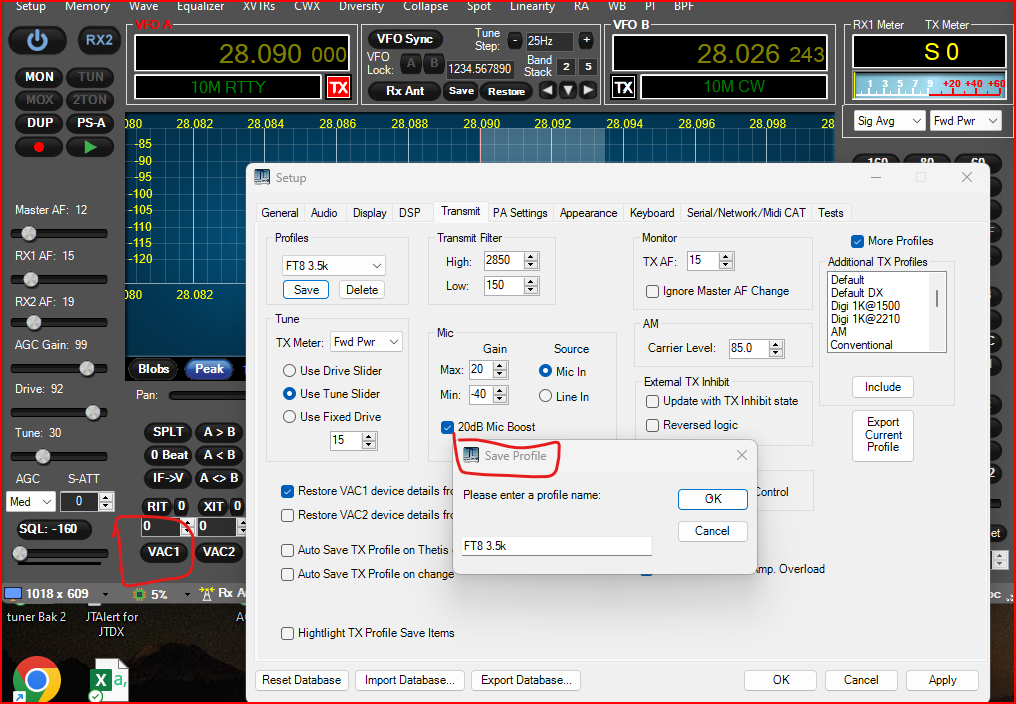
Task: Click the VFO A red TX indicator
Action: 338,88
